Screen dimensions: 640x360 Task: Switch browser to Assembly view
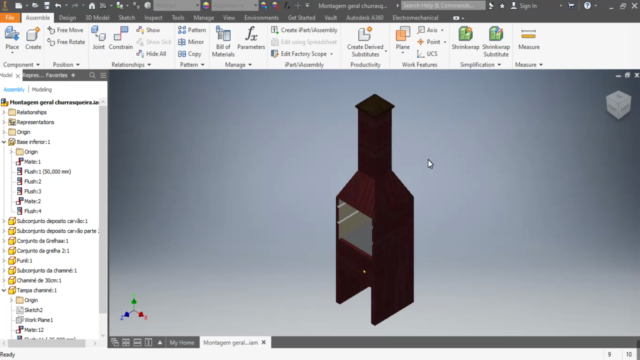[14, 89]
